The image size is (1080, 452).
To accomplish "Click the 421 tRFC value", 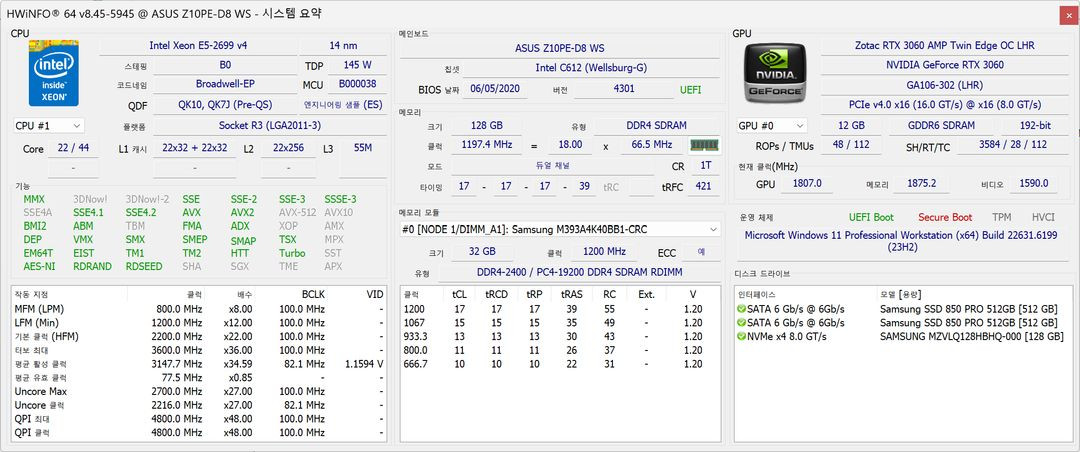I will click(705, 186).
